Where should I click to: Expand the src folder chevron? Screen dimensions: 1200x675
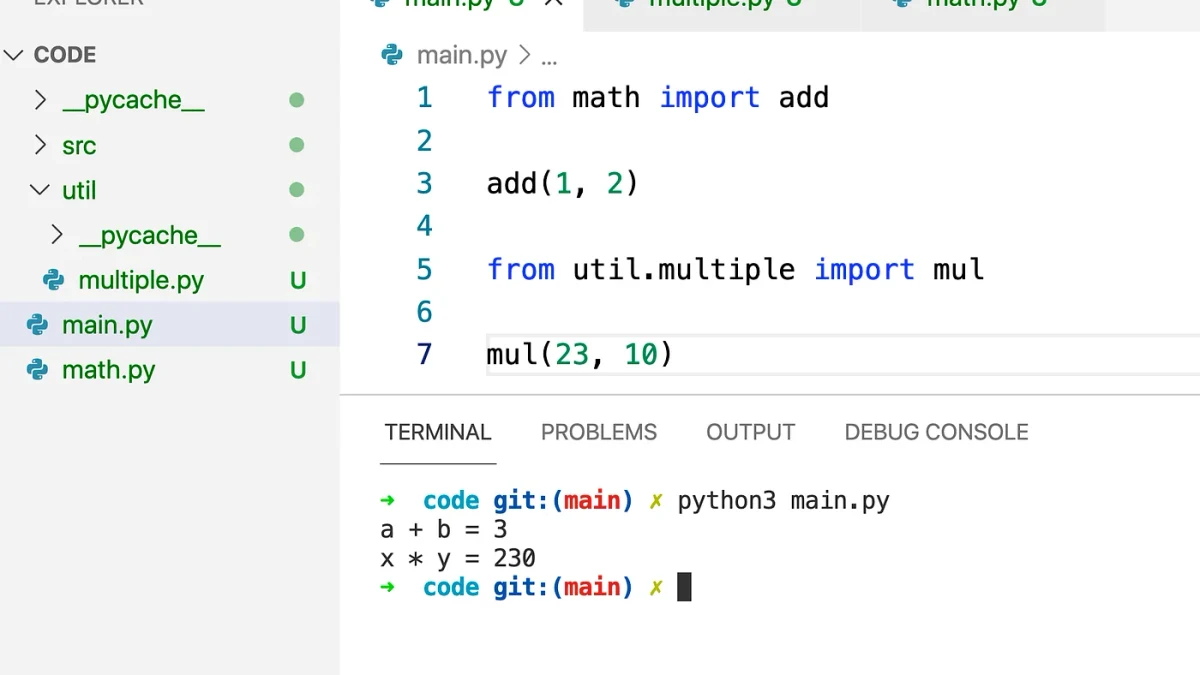(x=40, y=145)
